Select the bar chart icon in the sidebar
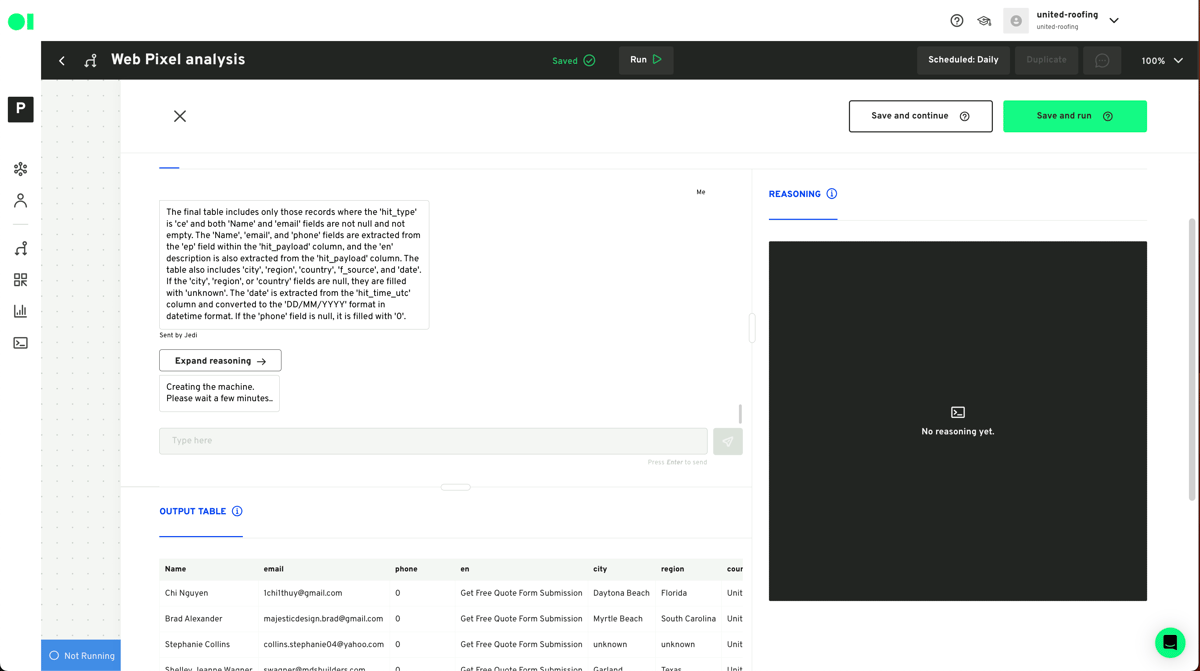The width and height of the screenshot is (1200, 671). click(x=20, y=311)
